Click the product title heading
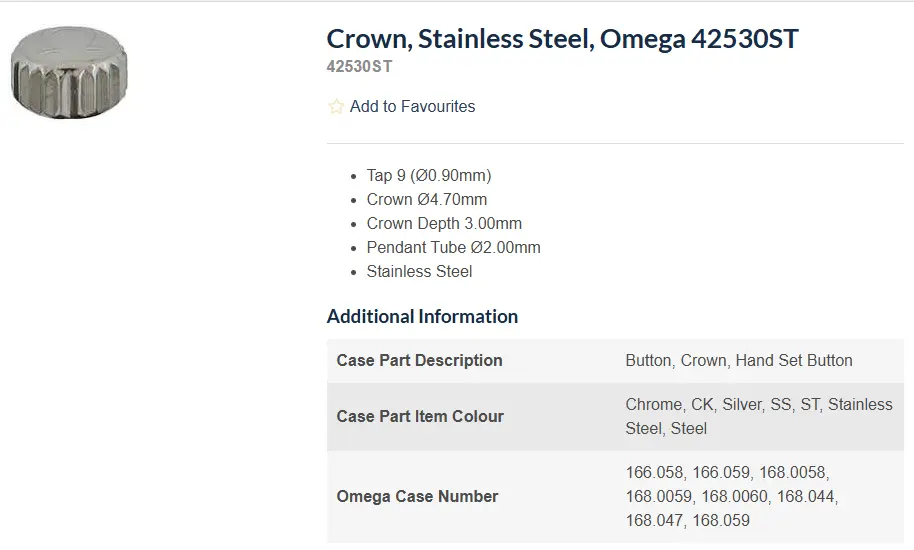The image size is (914, 550). point(562,39)
